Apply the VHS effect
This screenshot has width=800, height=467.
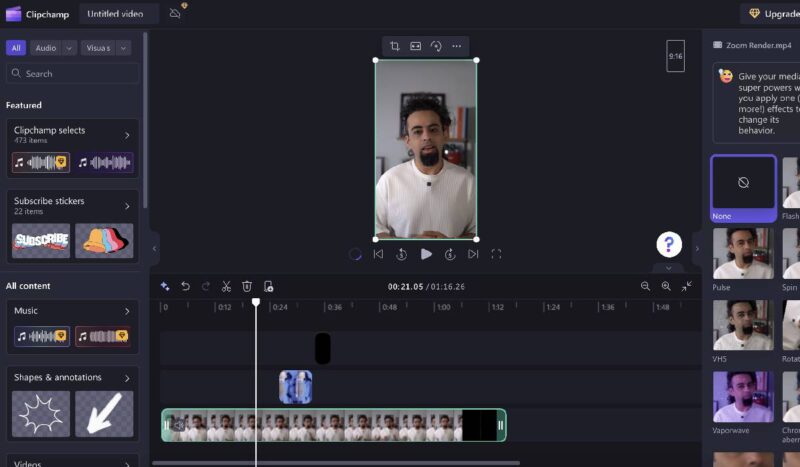point(743,325)
